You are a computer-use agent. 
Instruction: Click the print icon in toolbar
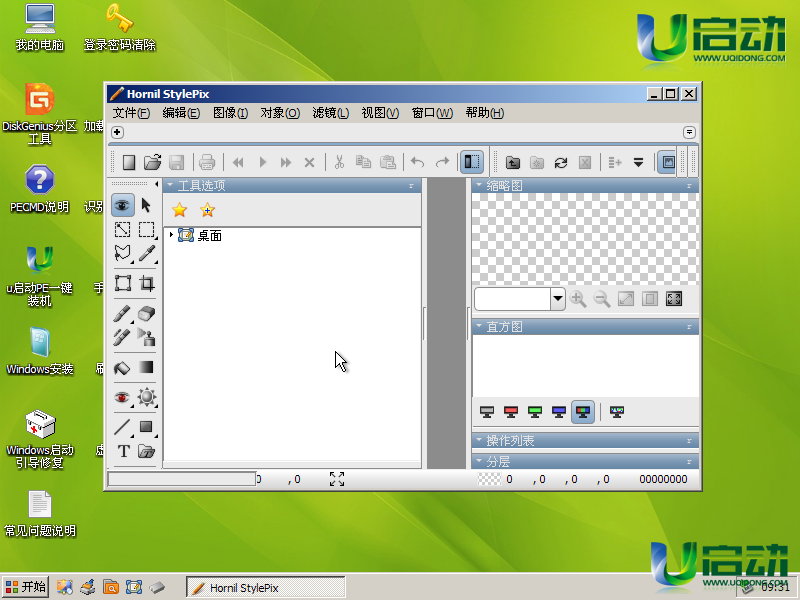207,162
